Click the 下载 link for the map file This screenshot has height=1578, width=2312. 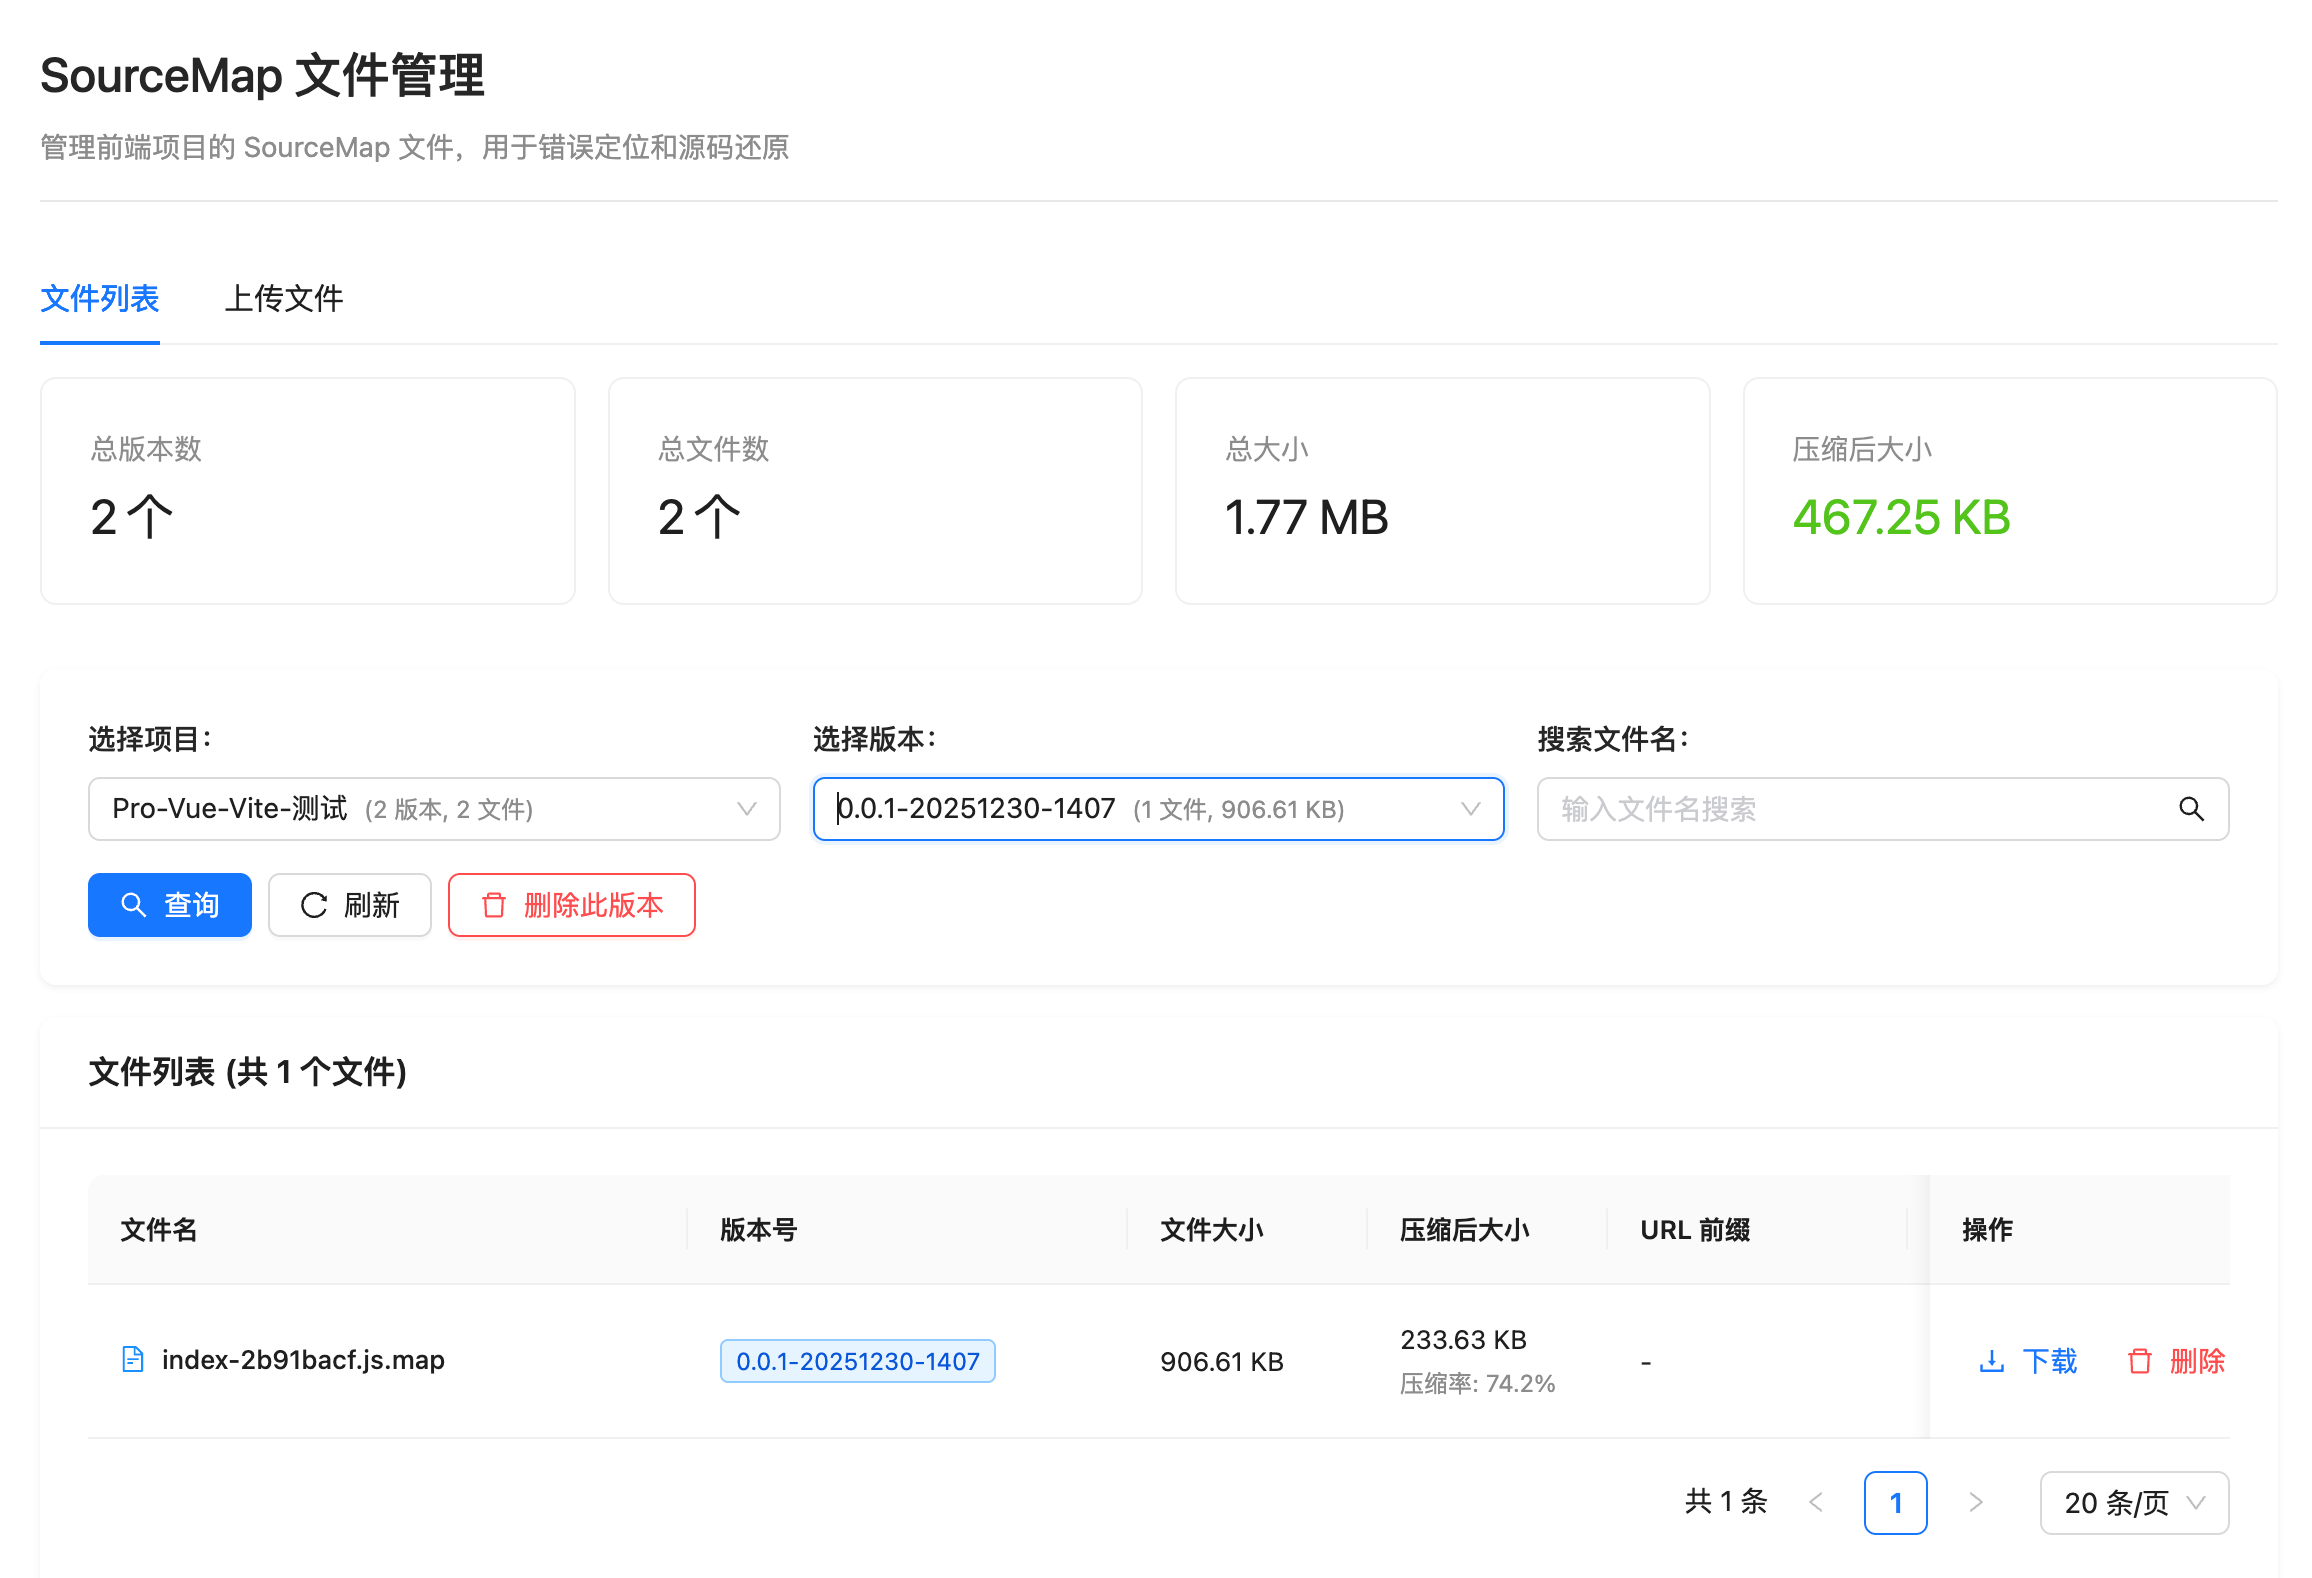[2049, 1361]
